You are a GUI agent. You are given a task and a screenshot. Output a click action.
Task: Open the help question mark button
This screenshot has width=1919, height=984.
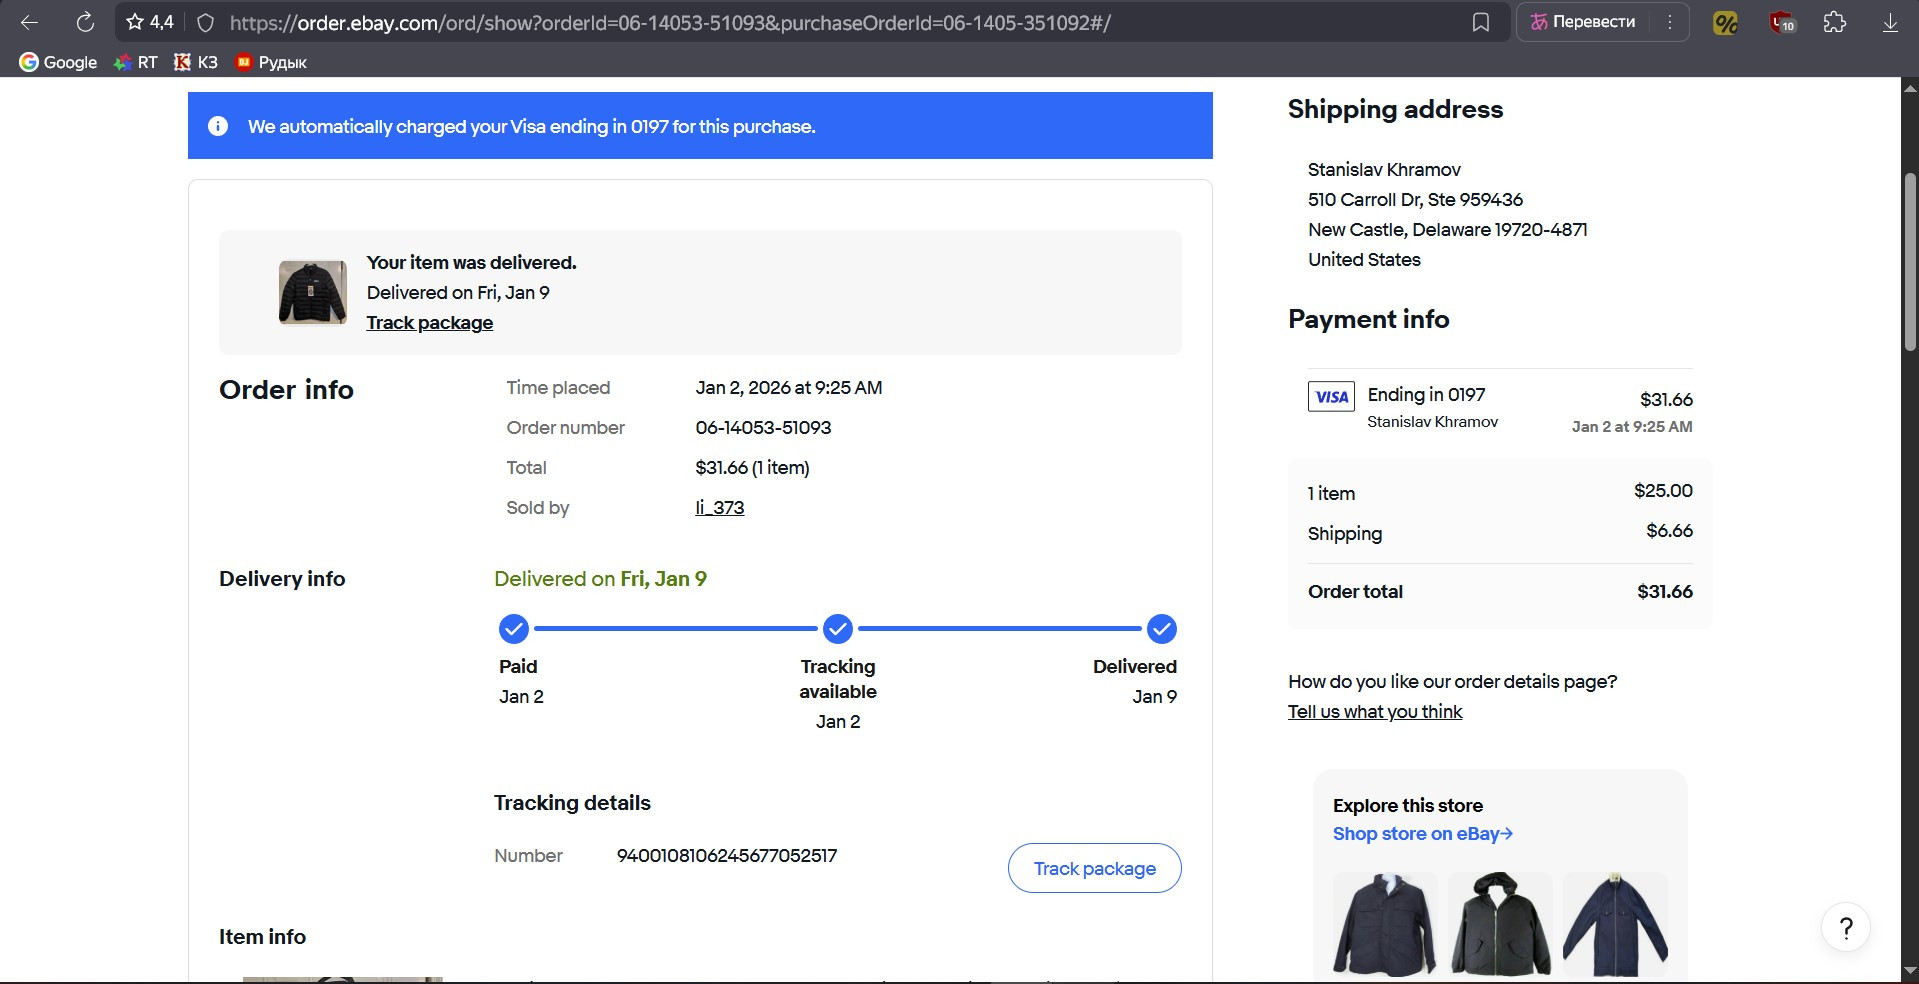(1846, 928)
